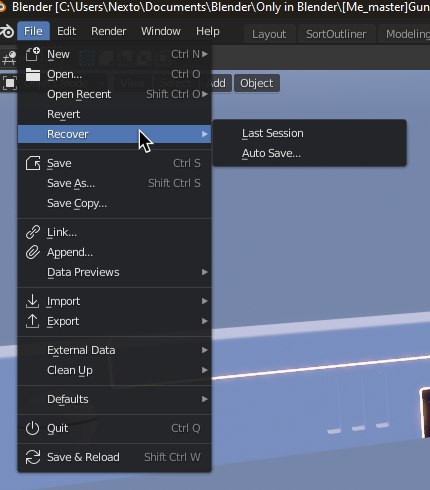The image size is (430, 490).
Task: Click the Quit power icon
Action: click(x=33, y=428)
